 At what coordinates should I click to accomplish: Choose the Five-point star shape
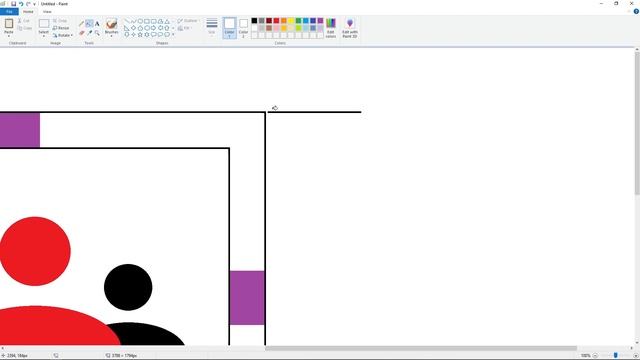pos(140,35)
